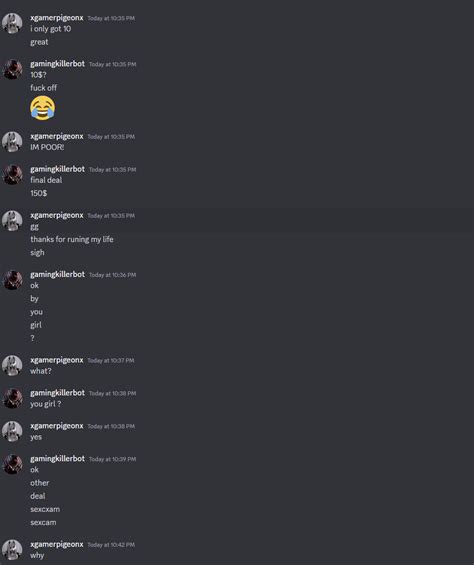Click xgamerpigeonx avatar beside 'i only got 10'
The height and width of the screenshot is (565, 474).
12,23
